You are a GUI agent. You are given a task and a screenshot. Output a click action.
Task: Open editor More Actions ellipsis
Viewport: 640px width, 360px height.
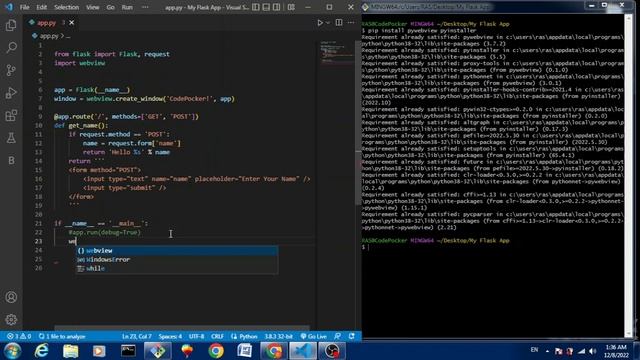tap(351, 22)
